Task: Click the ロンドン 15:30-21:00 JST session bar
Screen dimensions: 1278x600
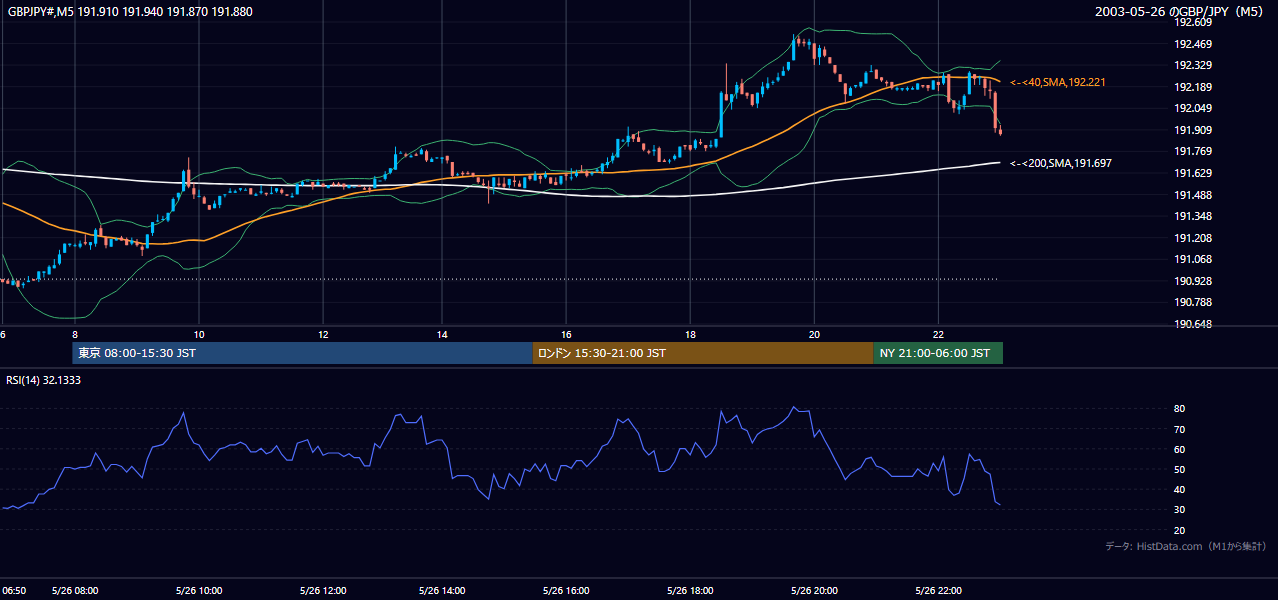Action: 702,353
